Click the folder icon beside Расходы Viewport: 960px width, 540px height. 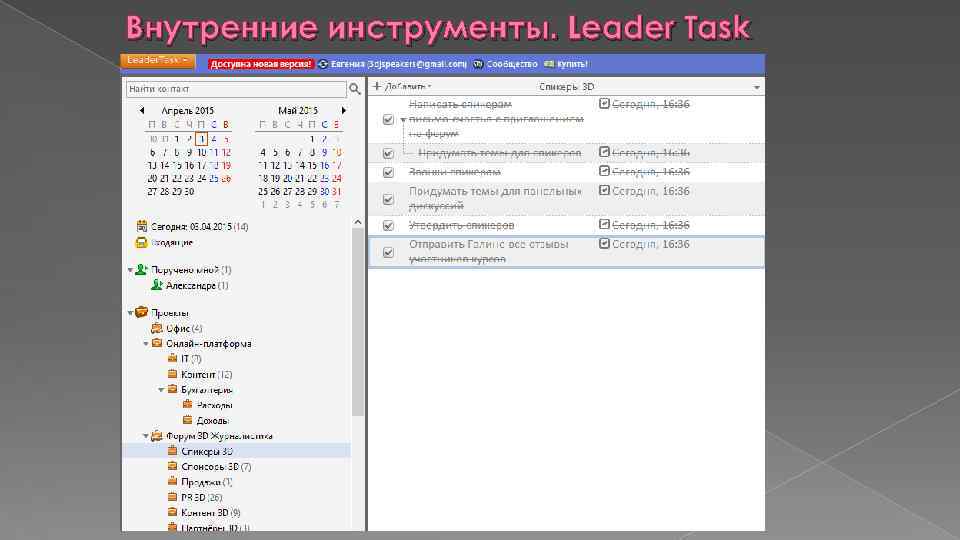pos(187,404)
